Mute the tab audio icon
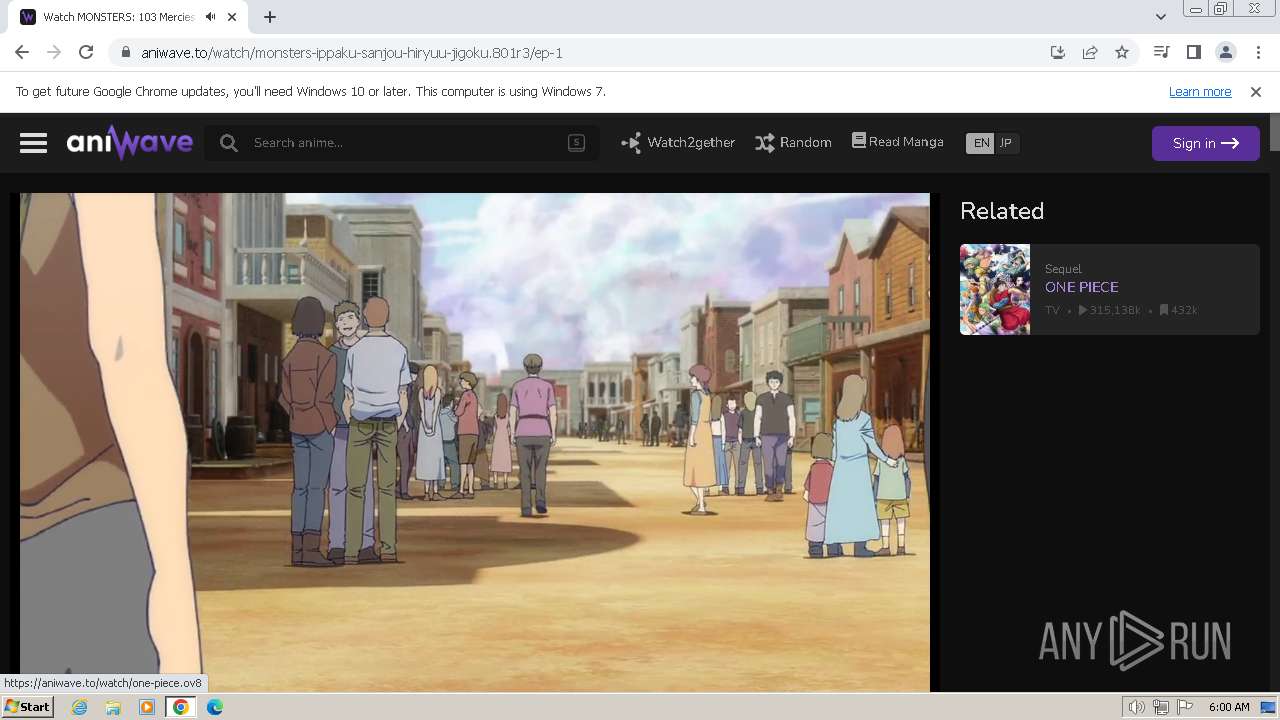This screenshot has width=1280, height=720. point(211,17)
